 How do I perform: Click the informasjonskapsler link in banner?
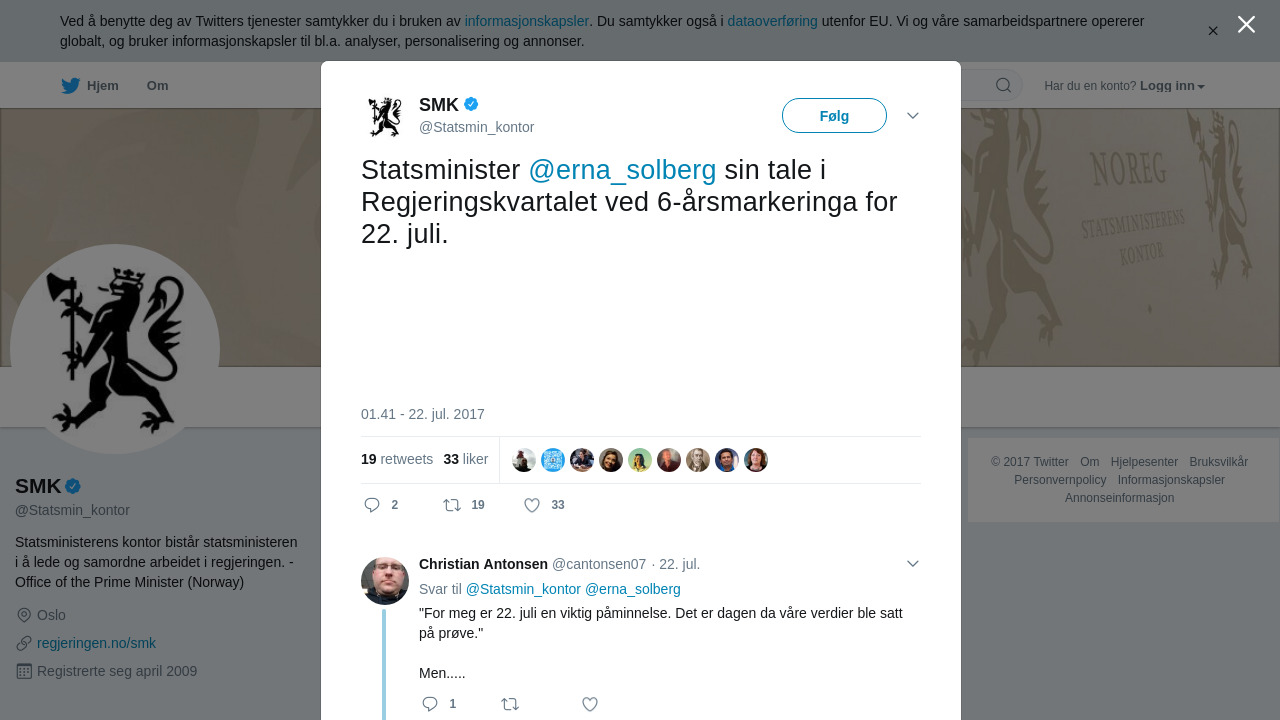click(527, 21)
